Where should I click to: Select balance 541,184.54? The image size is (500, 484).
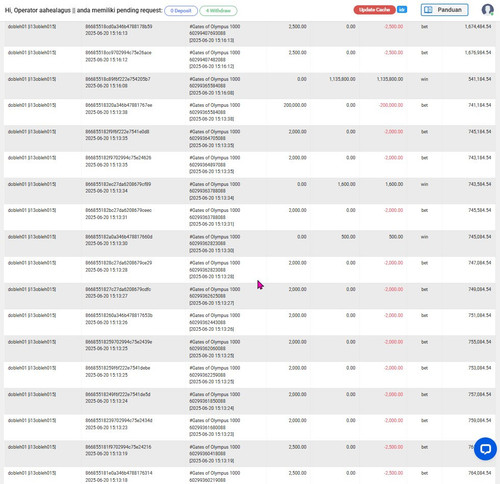pyautogui.click(x=480, y=79)
